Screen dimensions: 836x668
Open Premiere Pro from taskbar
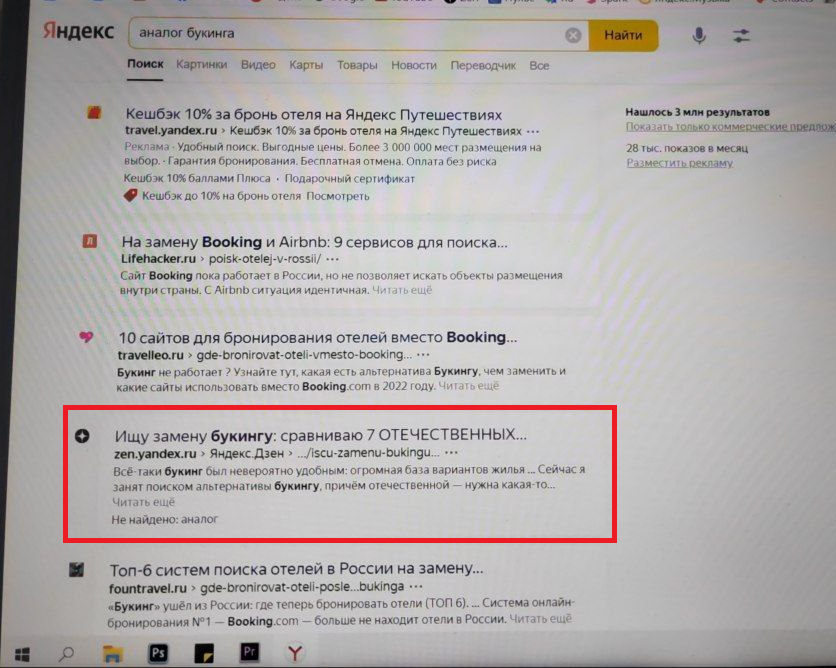coord(250,652)
